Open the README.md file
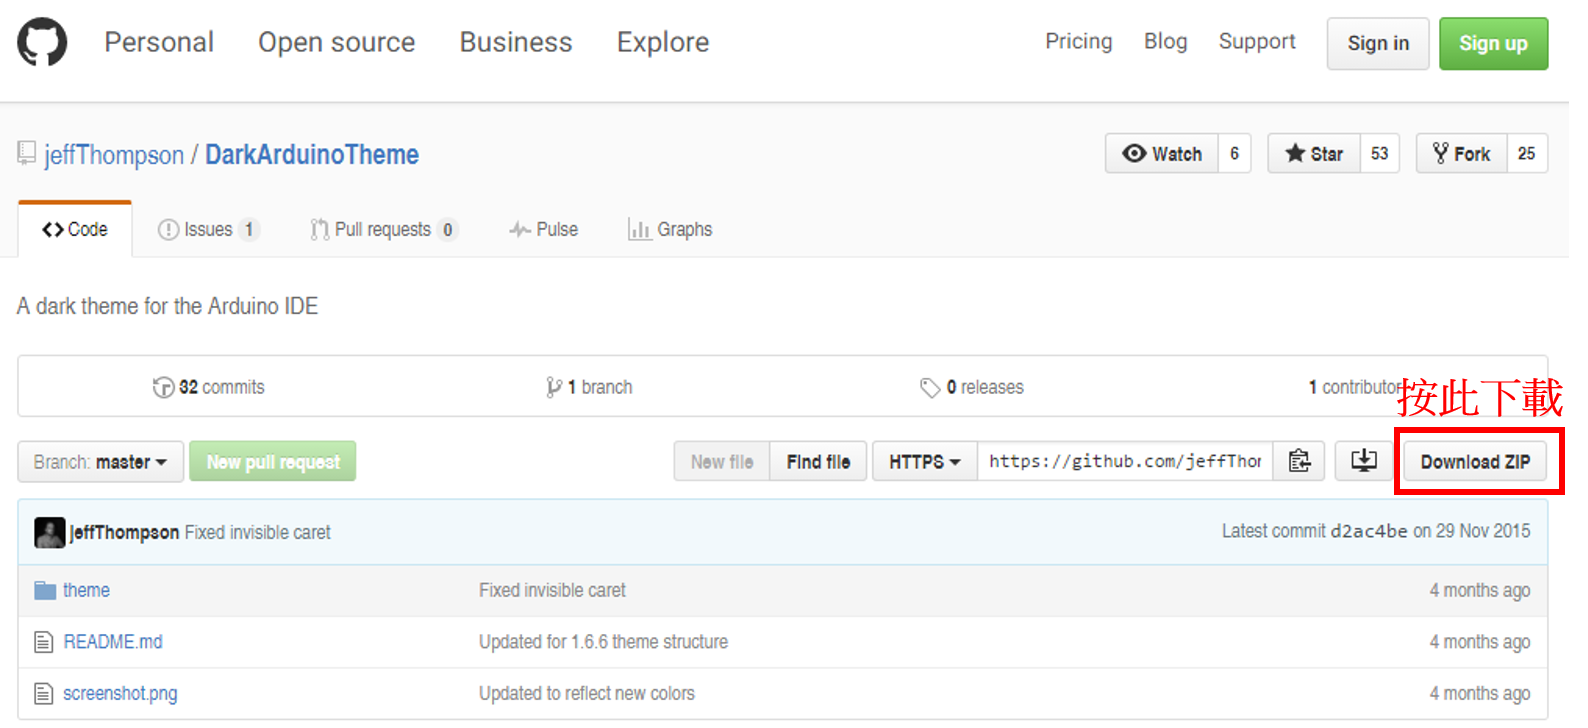 (112, 642)
